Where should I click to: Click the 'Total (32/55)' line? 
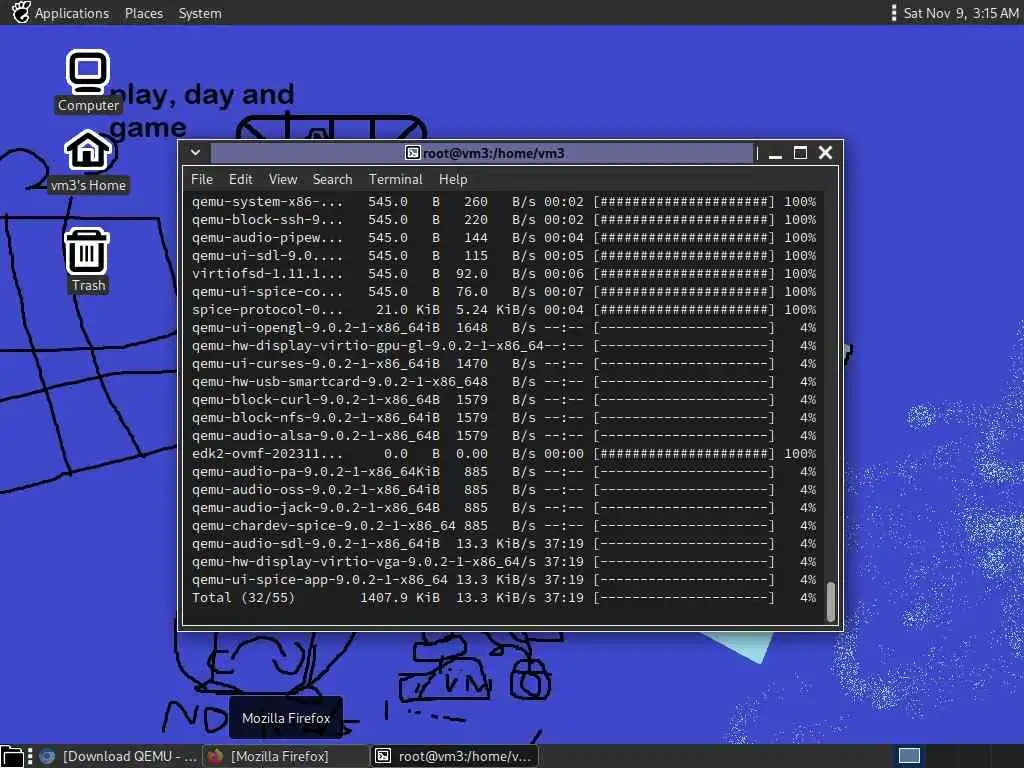point(504,598)
